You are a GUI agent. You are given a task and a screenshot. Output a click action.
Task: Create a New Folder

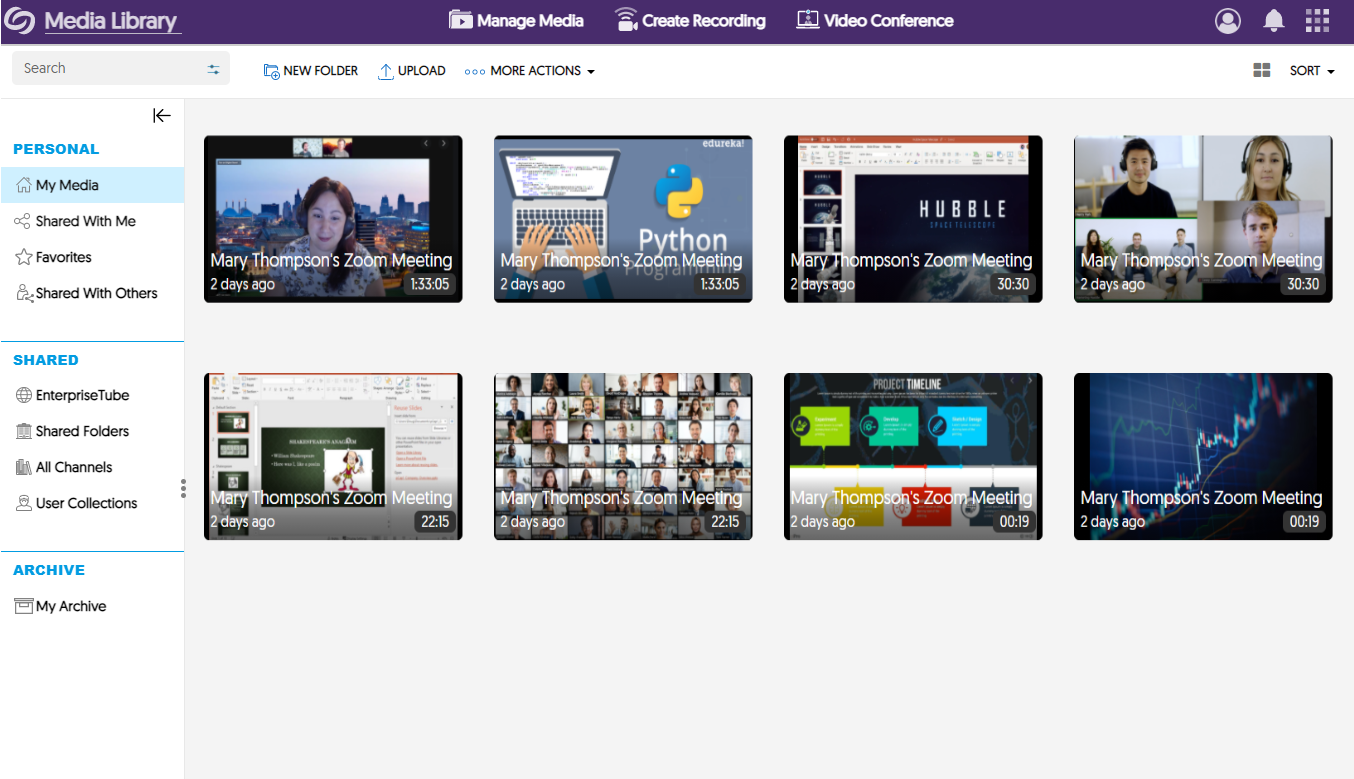click(311, 71)
